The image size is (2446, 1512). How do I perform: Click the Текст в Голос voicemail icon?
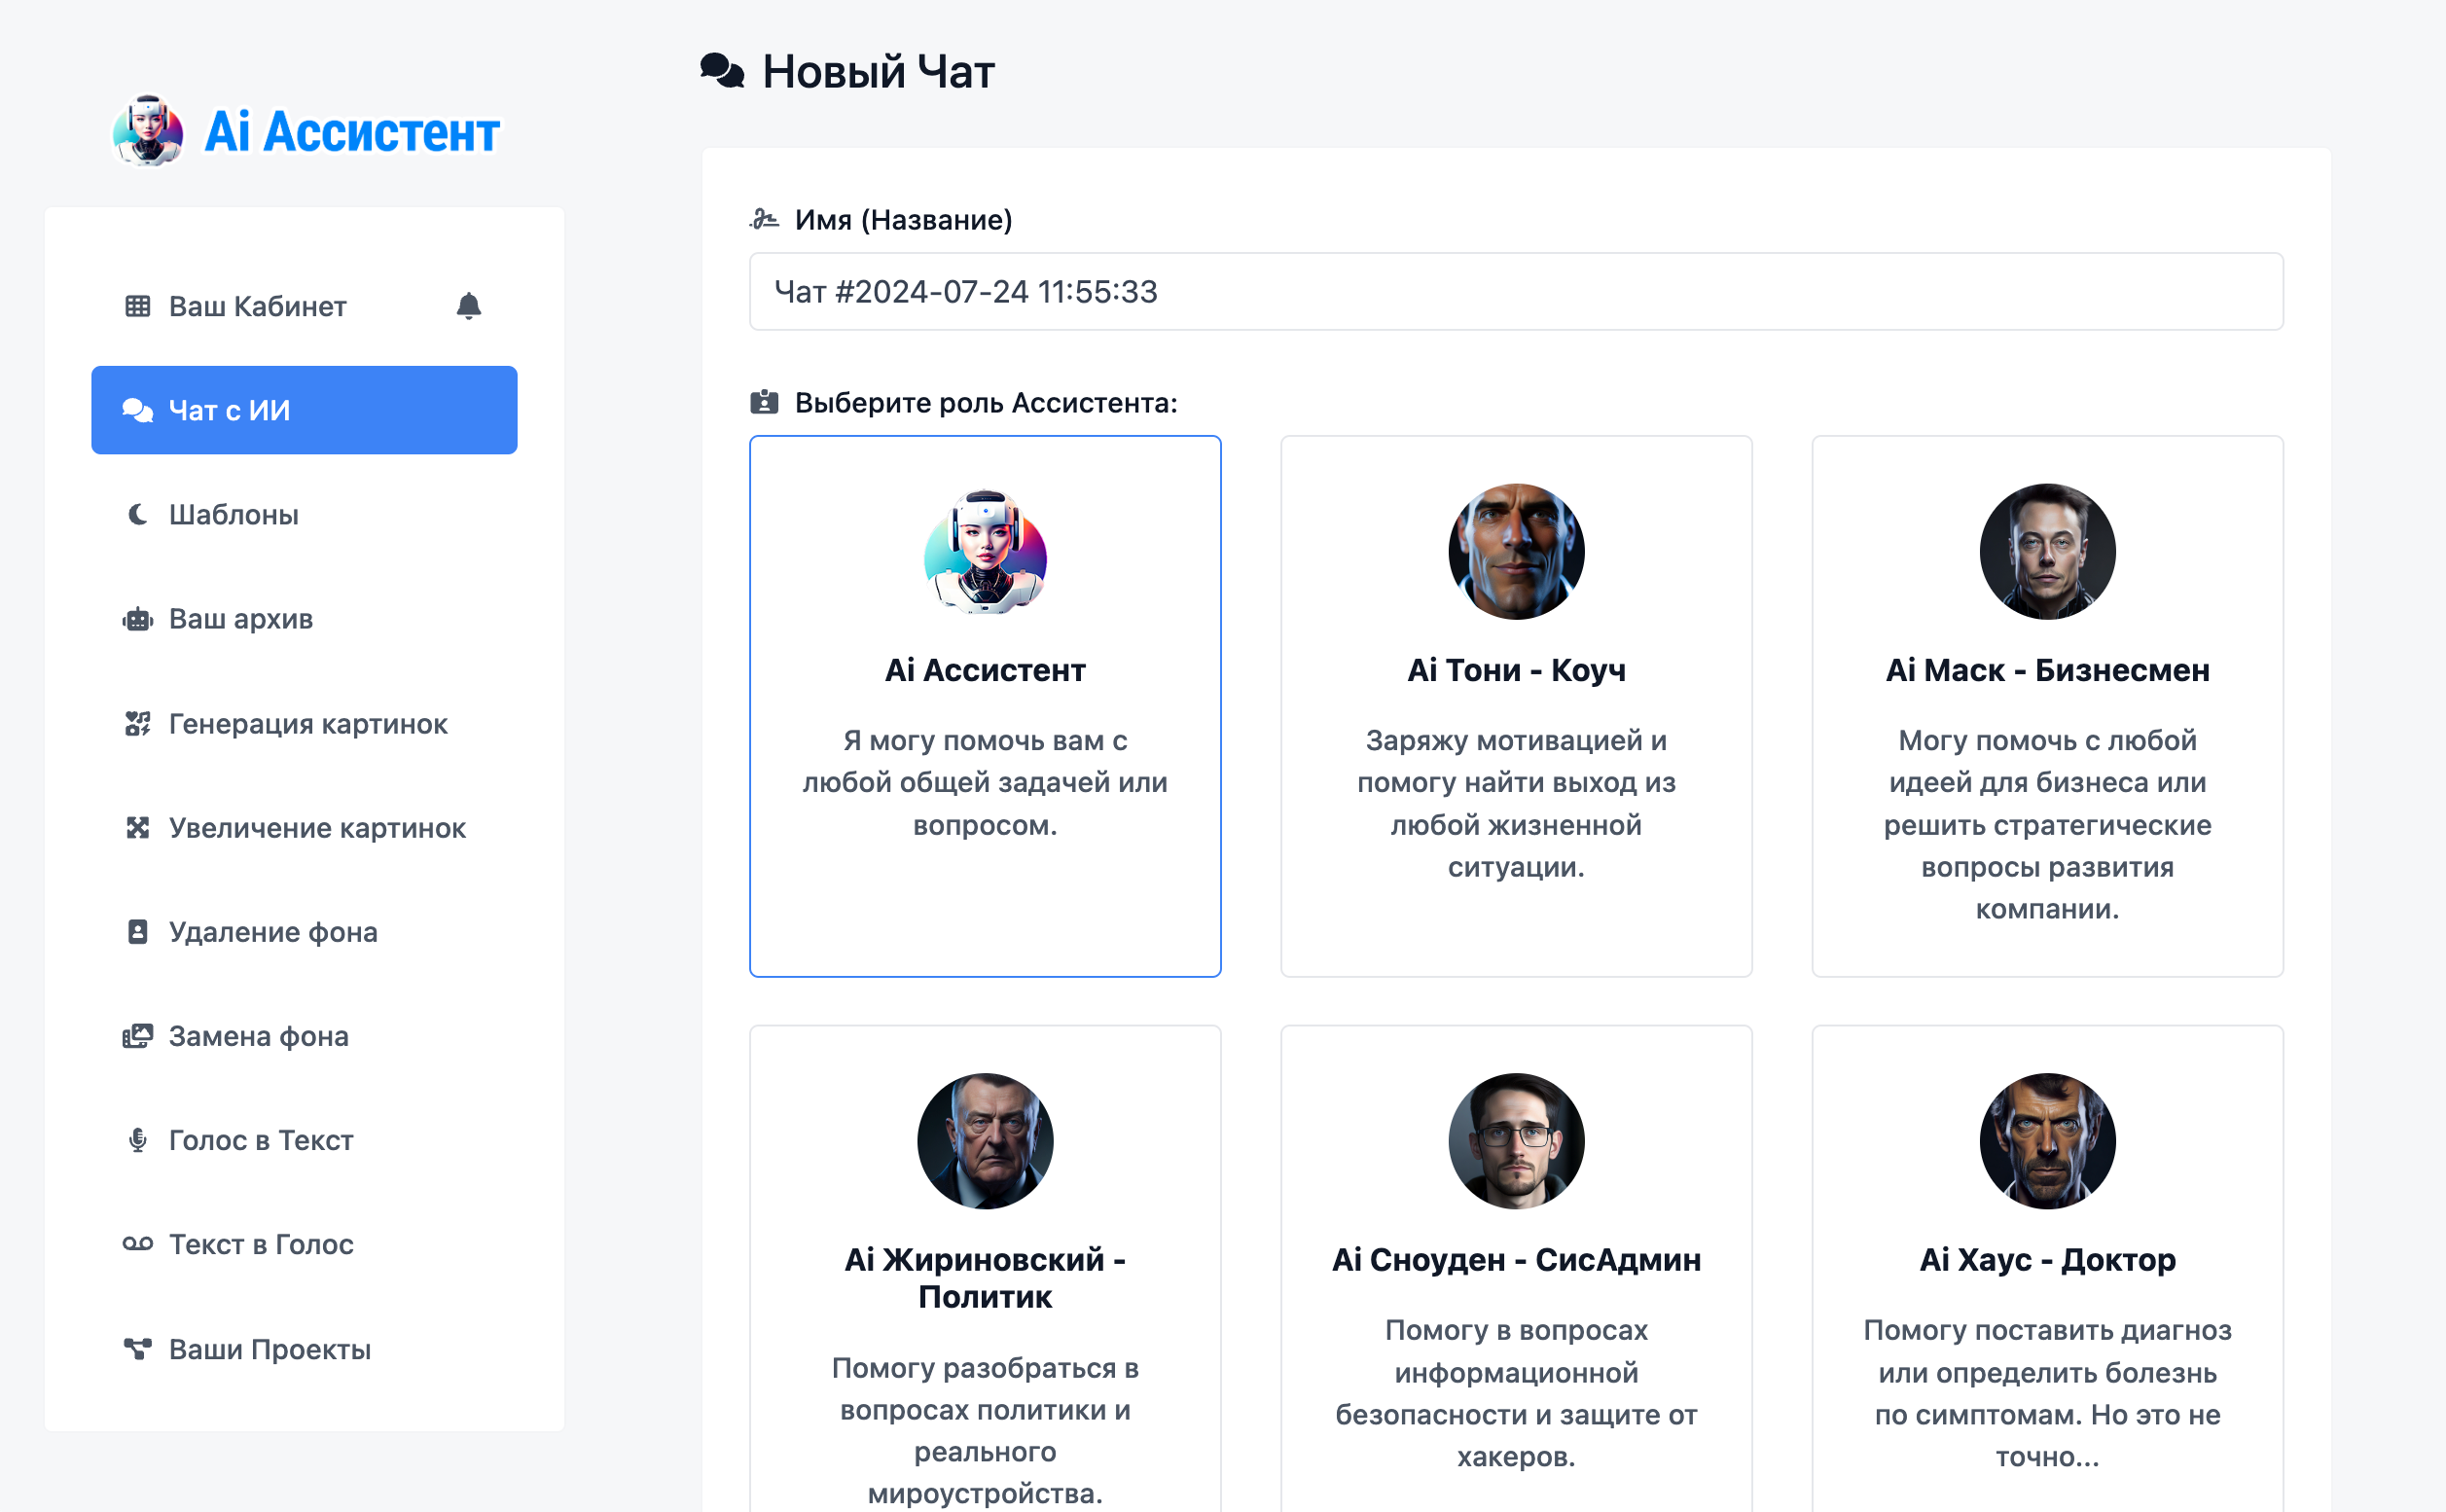click(137, 1244)
